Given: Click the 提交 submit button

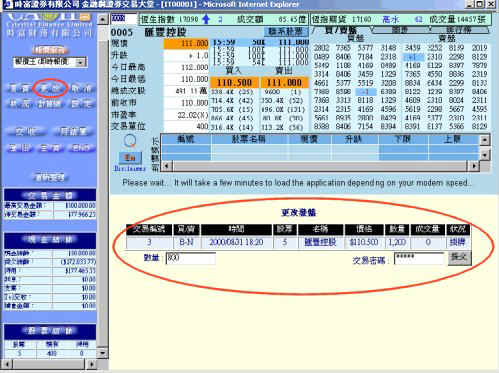Looking at the screenshot, I should pyautogui.click(x=459, y=258).
